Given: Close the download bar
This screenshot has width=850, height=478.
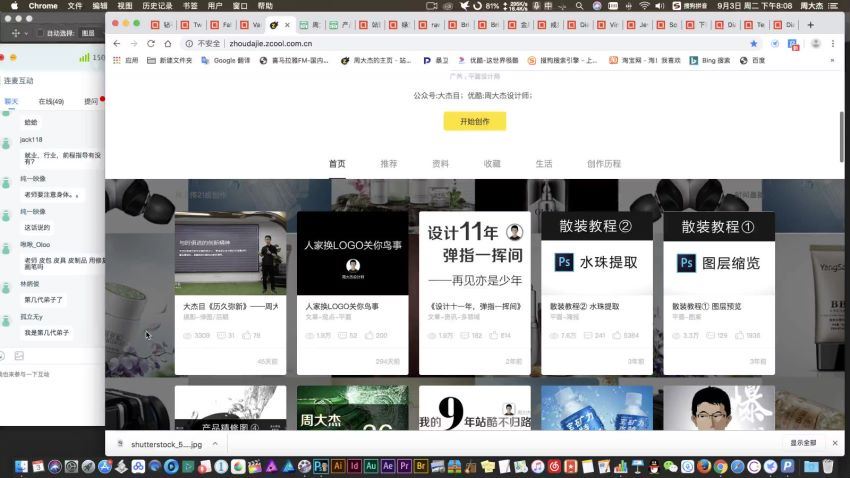Looking at the screenshot, I should coord(835,443).
